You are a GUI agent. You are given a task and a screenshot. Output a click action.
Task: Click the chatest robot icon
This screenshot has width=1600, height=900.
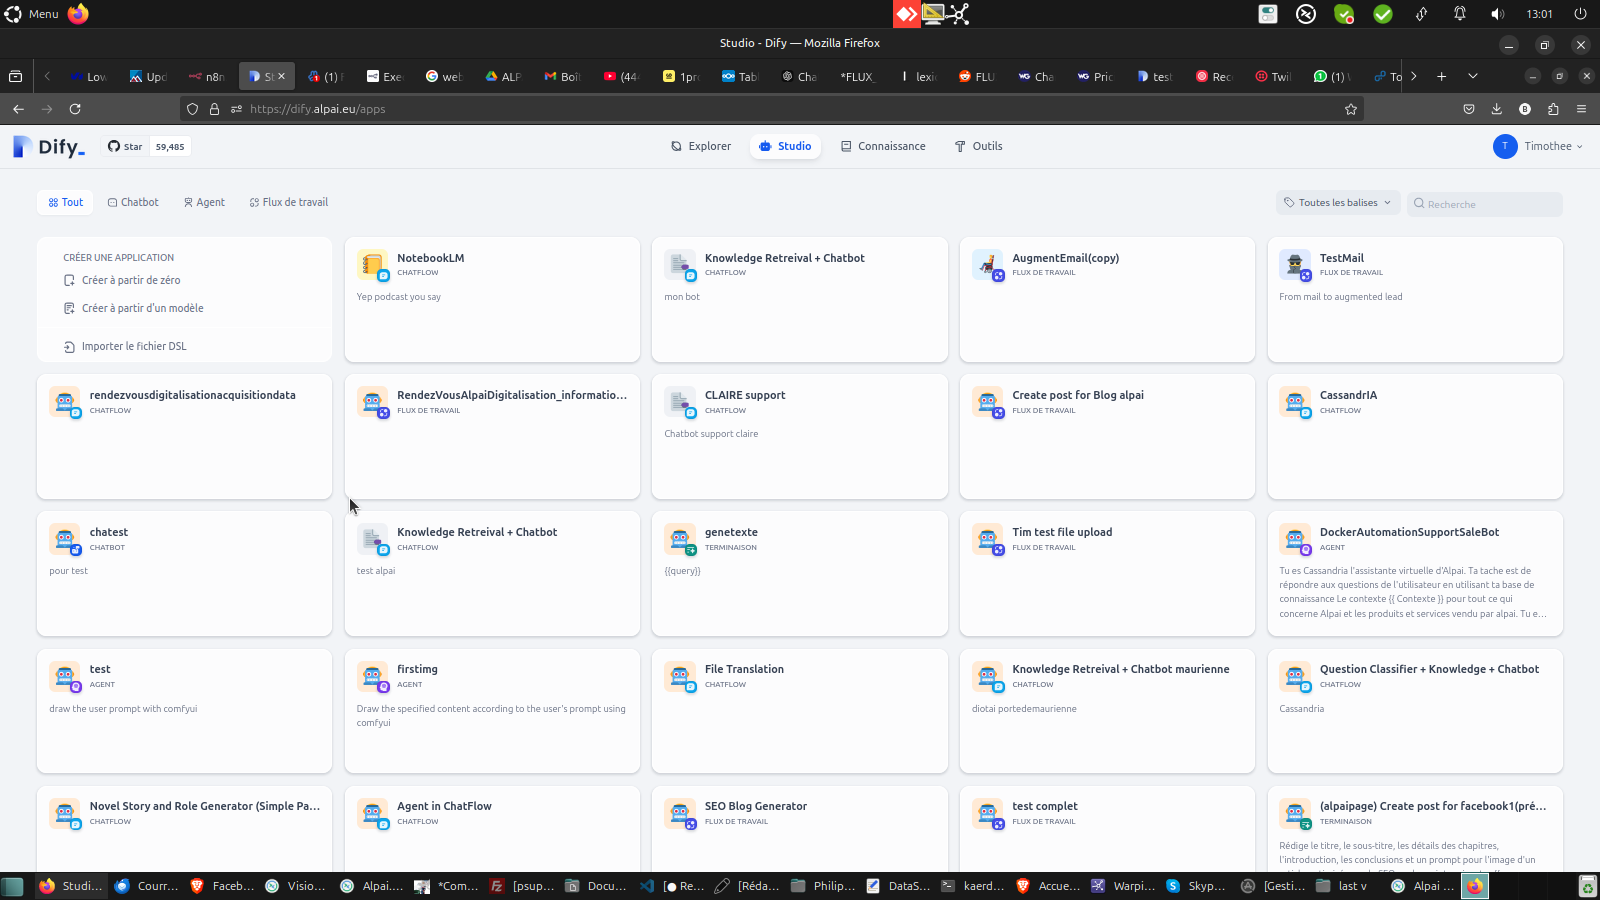point(65,539)
